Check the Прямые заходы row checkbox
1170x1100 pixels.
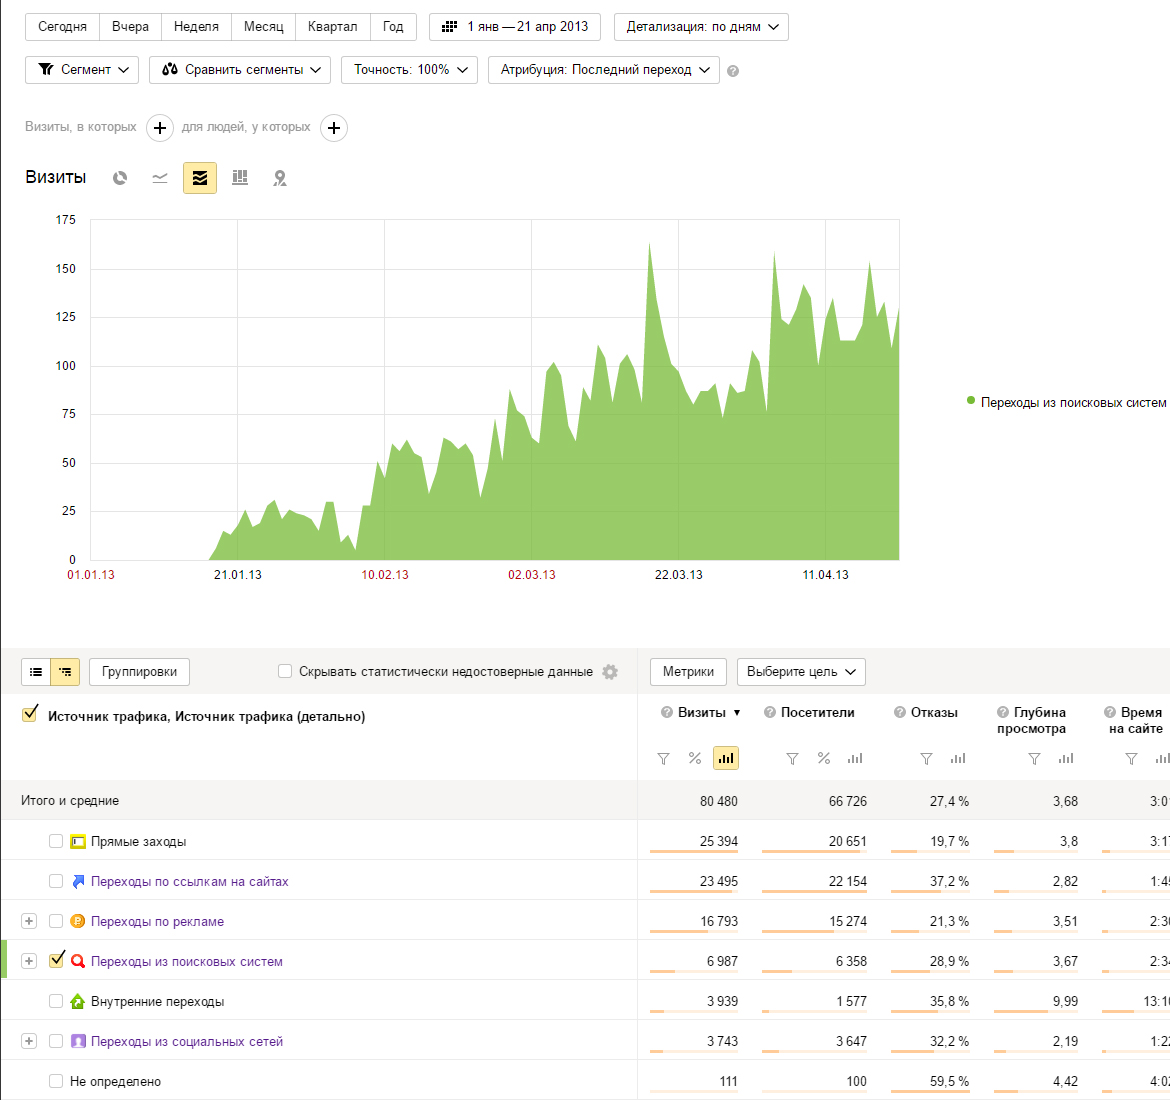coord(56,841)
